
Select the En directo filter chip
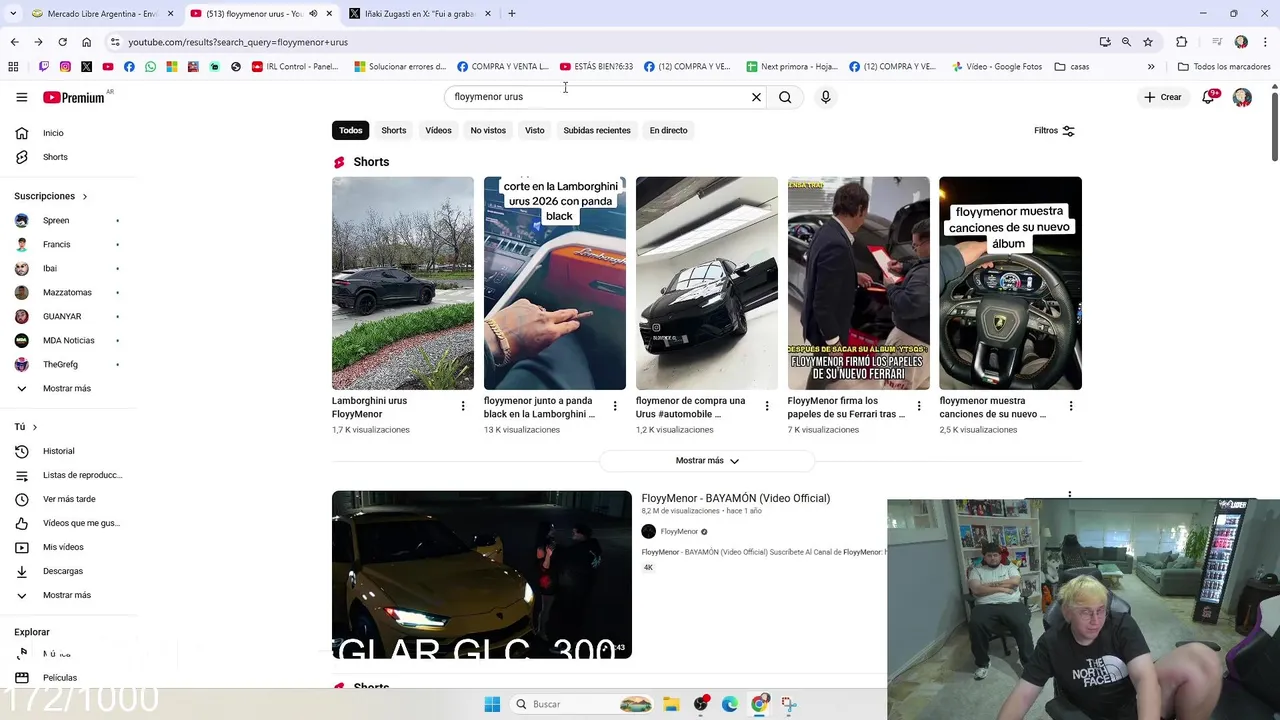coord(668,130)
